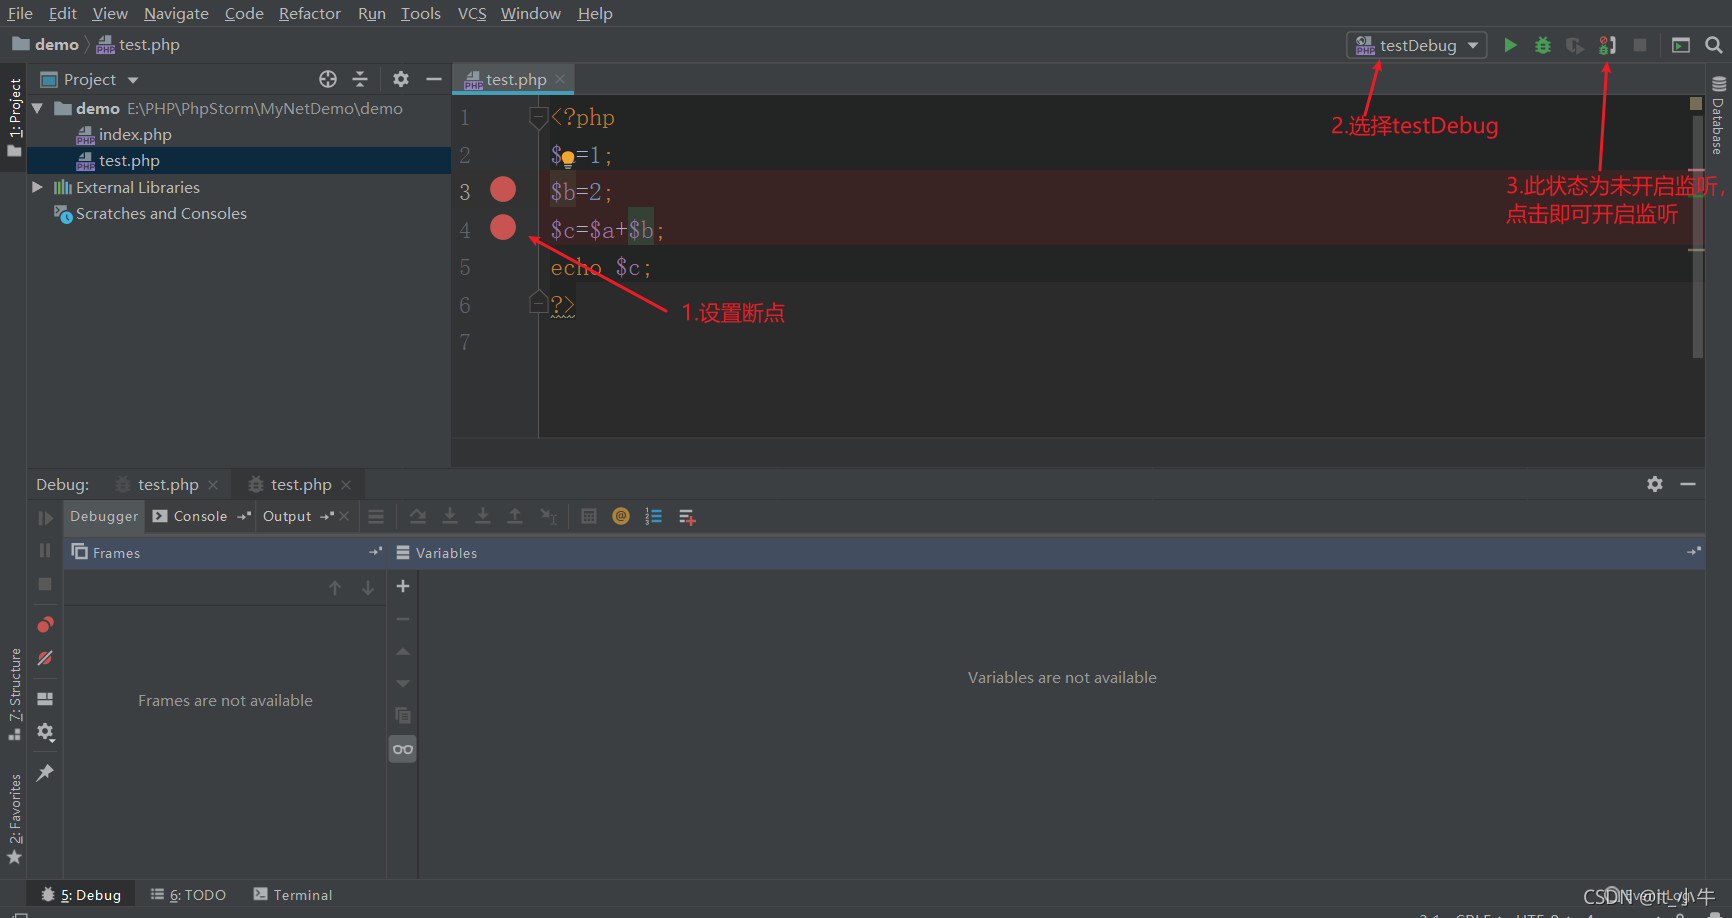Open the Refactor menu
1732x918 pixels.
310,13
